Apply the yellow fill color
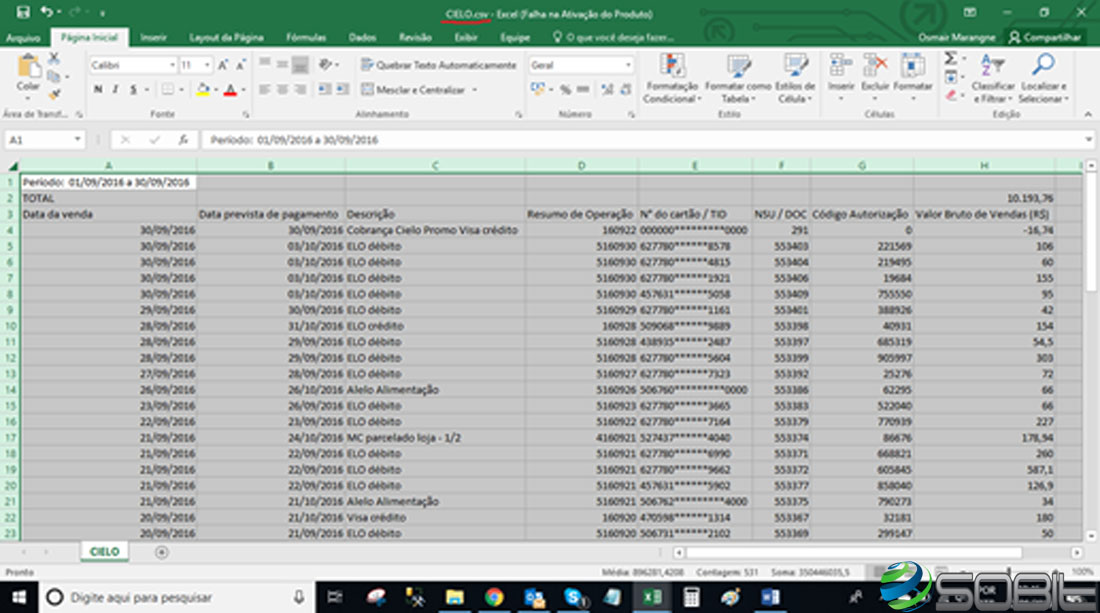 coord(203,90)
